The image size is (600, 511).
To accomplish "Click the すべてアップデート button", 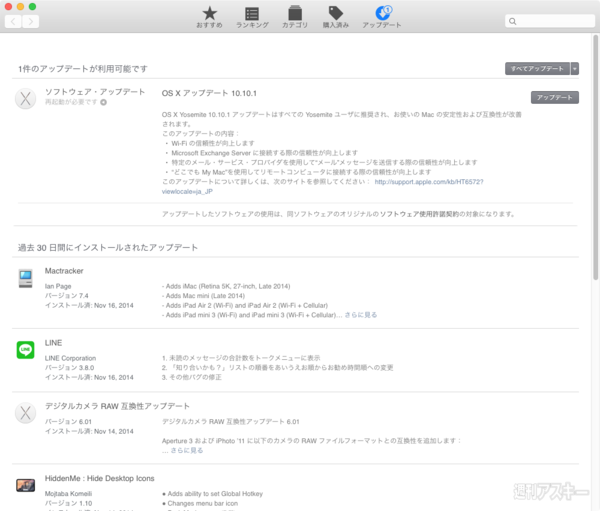I will pyautogui.click(x=537, y=69).
